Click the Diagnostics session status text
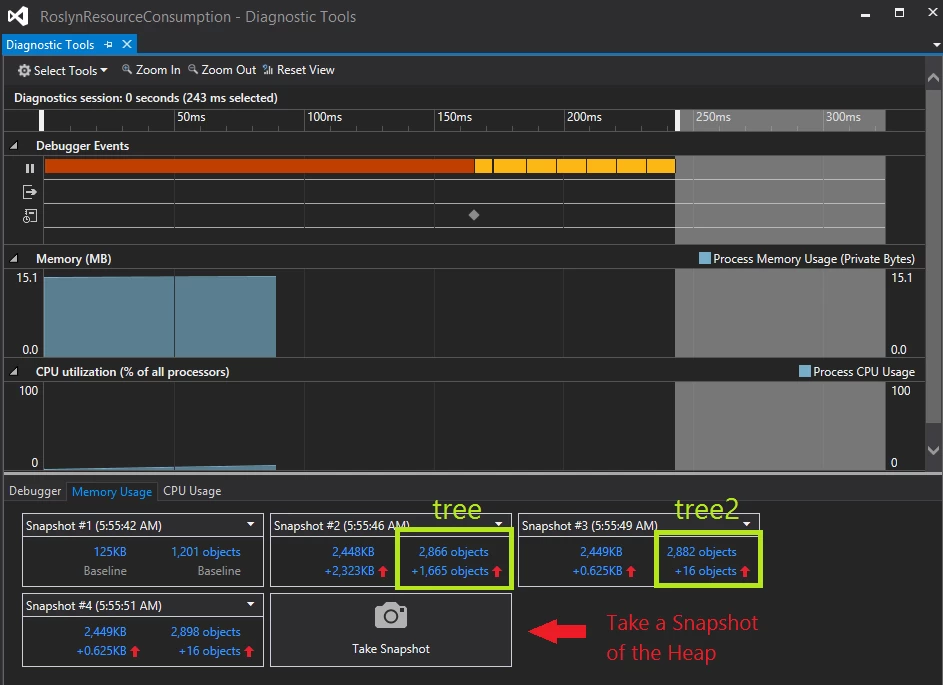 coord(146,97)
